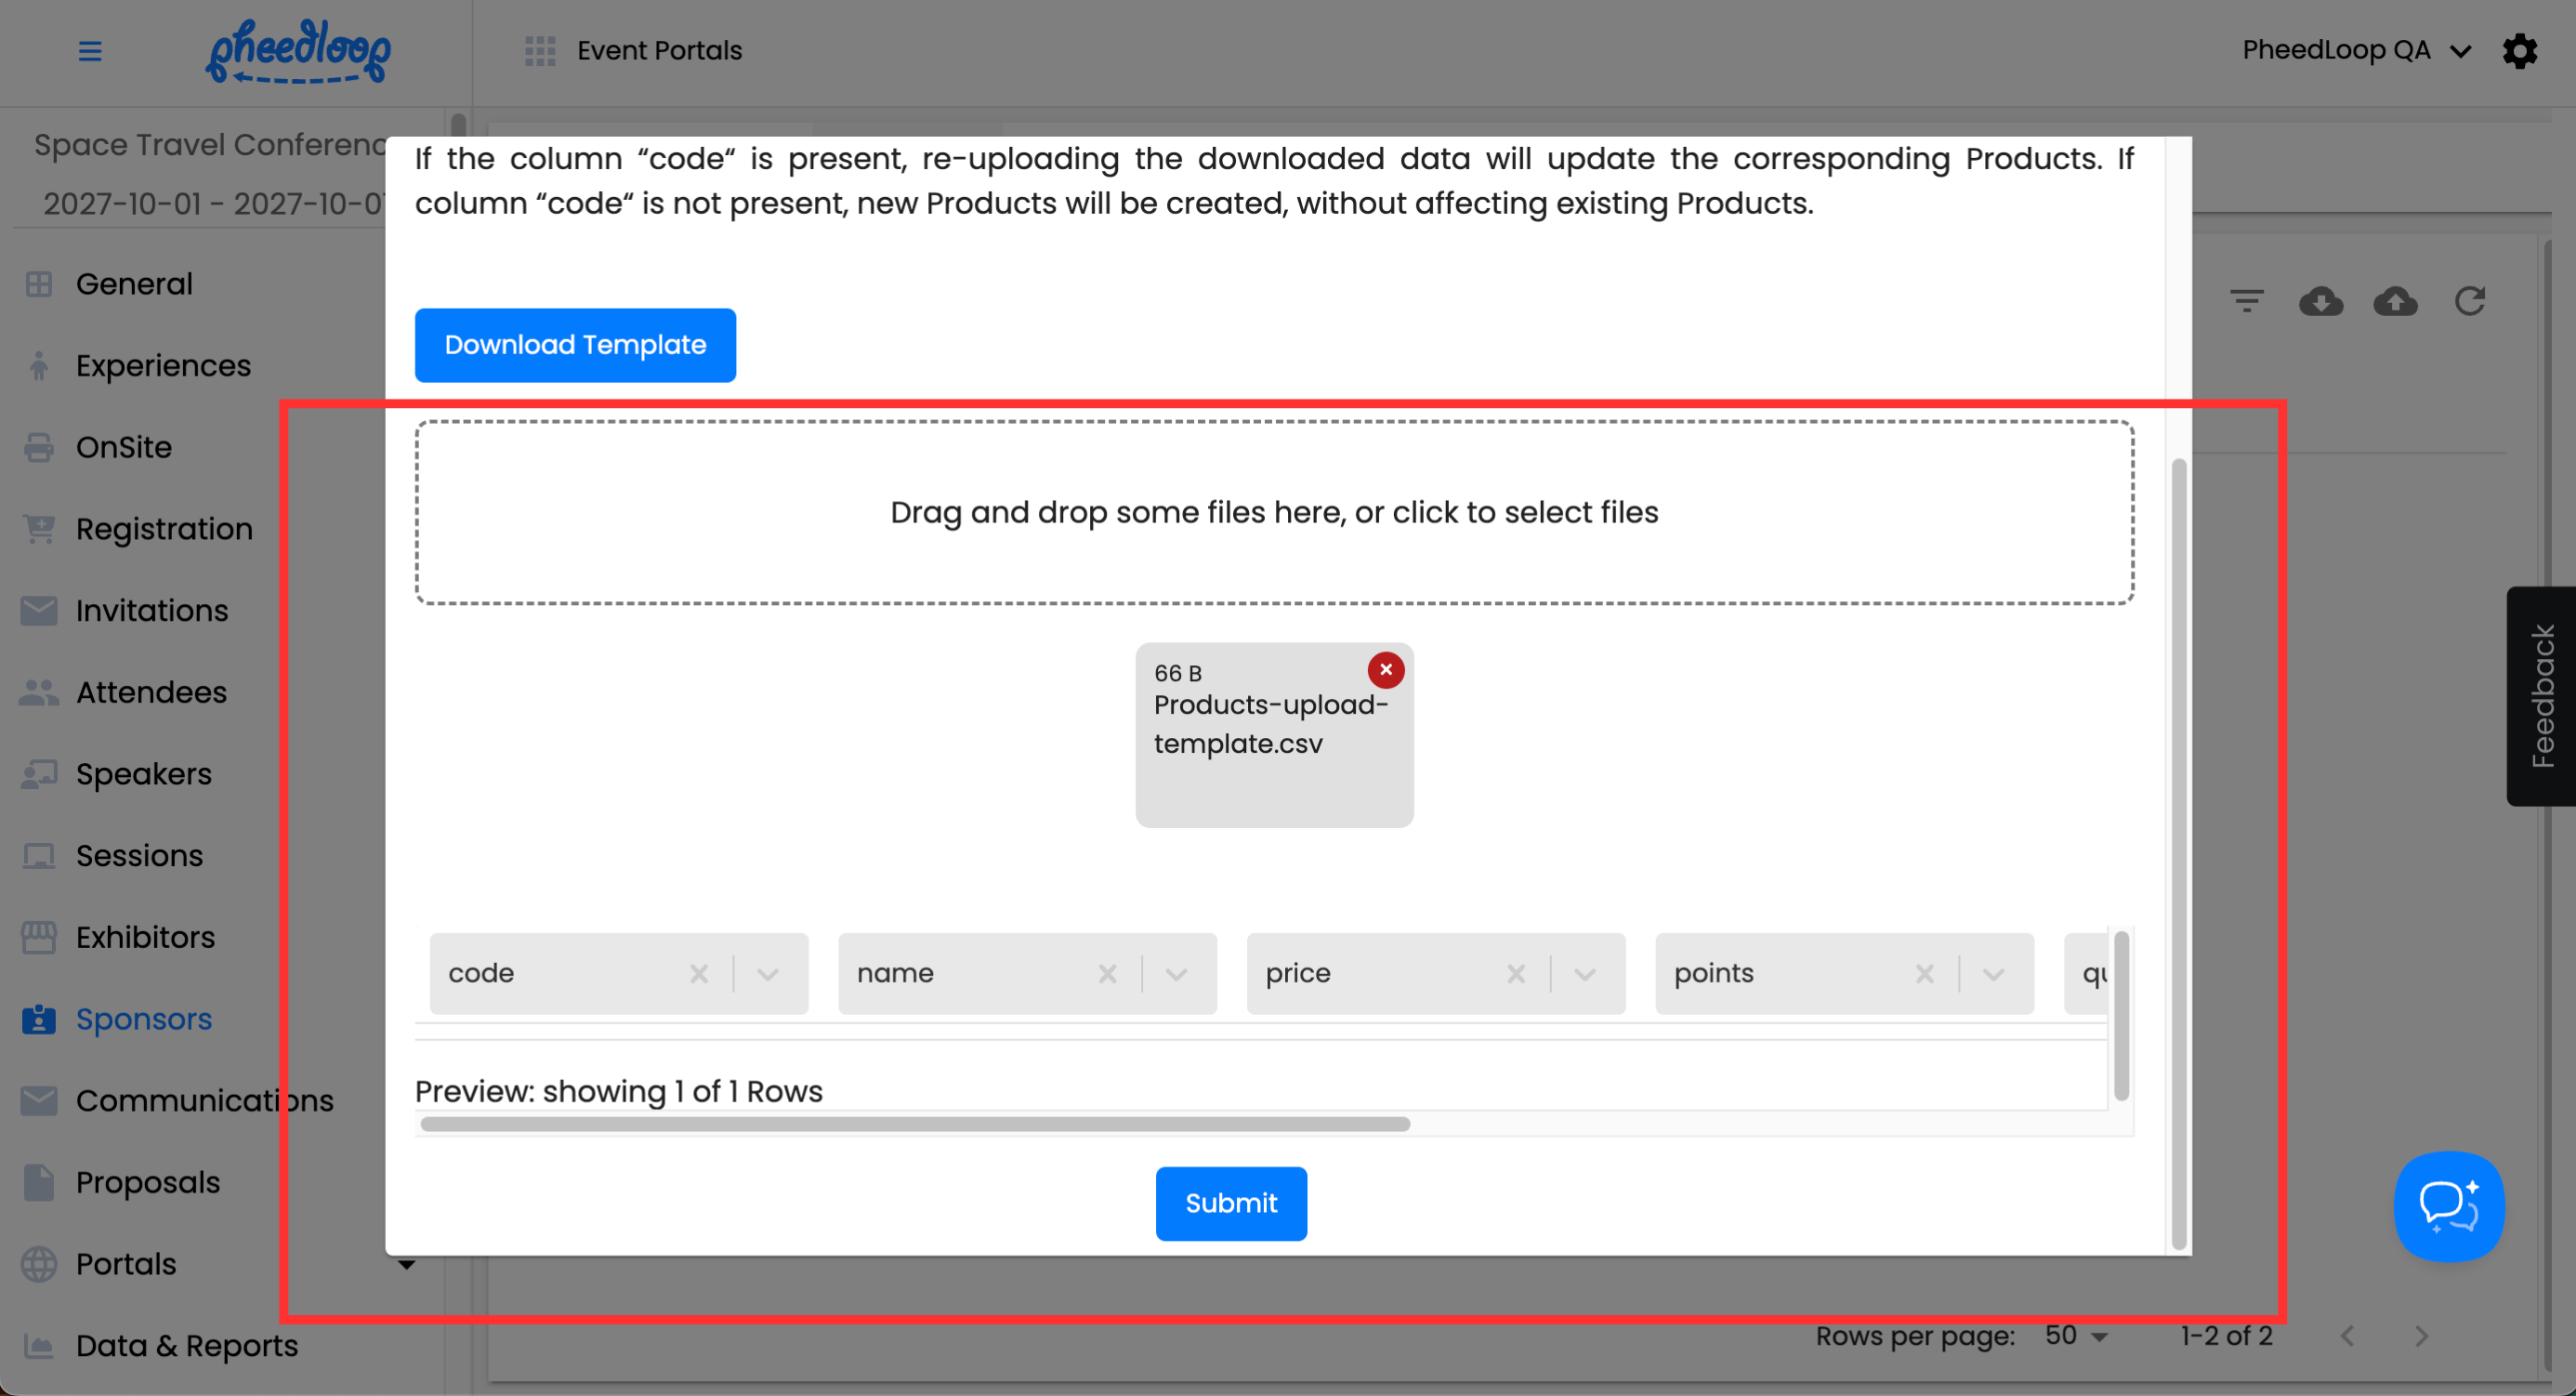Open the Registration sidebar menu
The image size is (2576, 1396).
164,529
